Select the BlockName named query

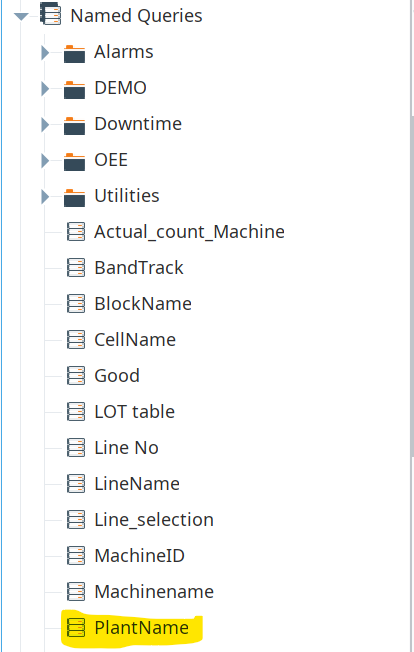click(x=143, y=304)
